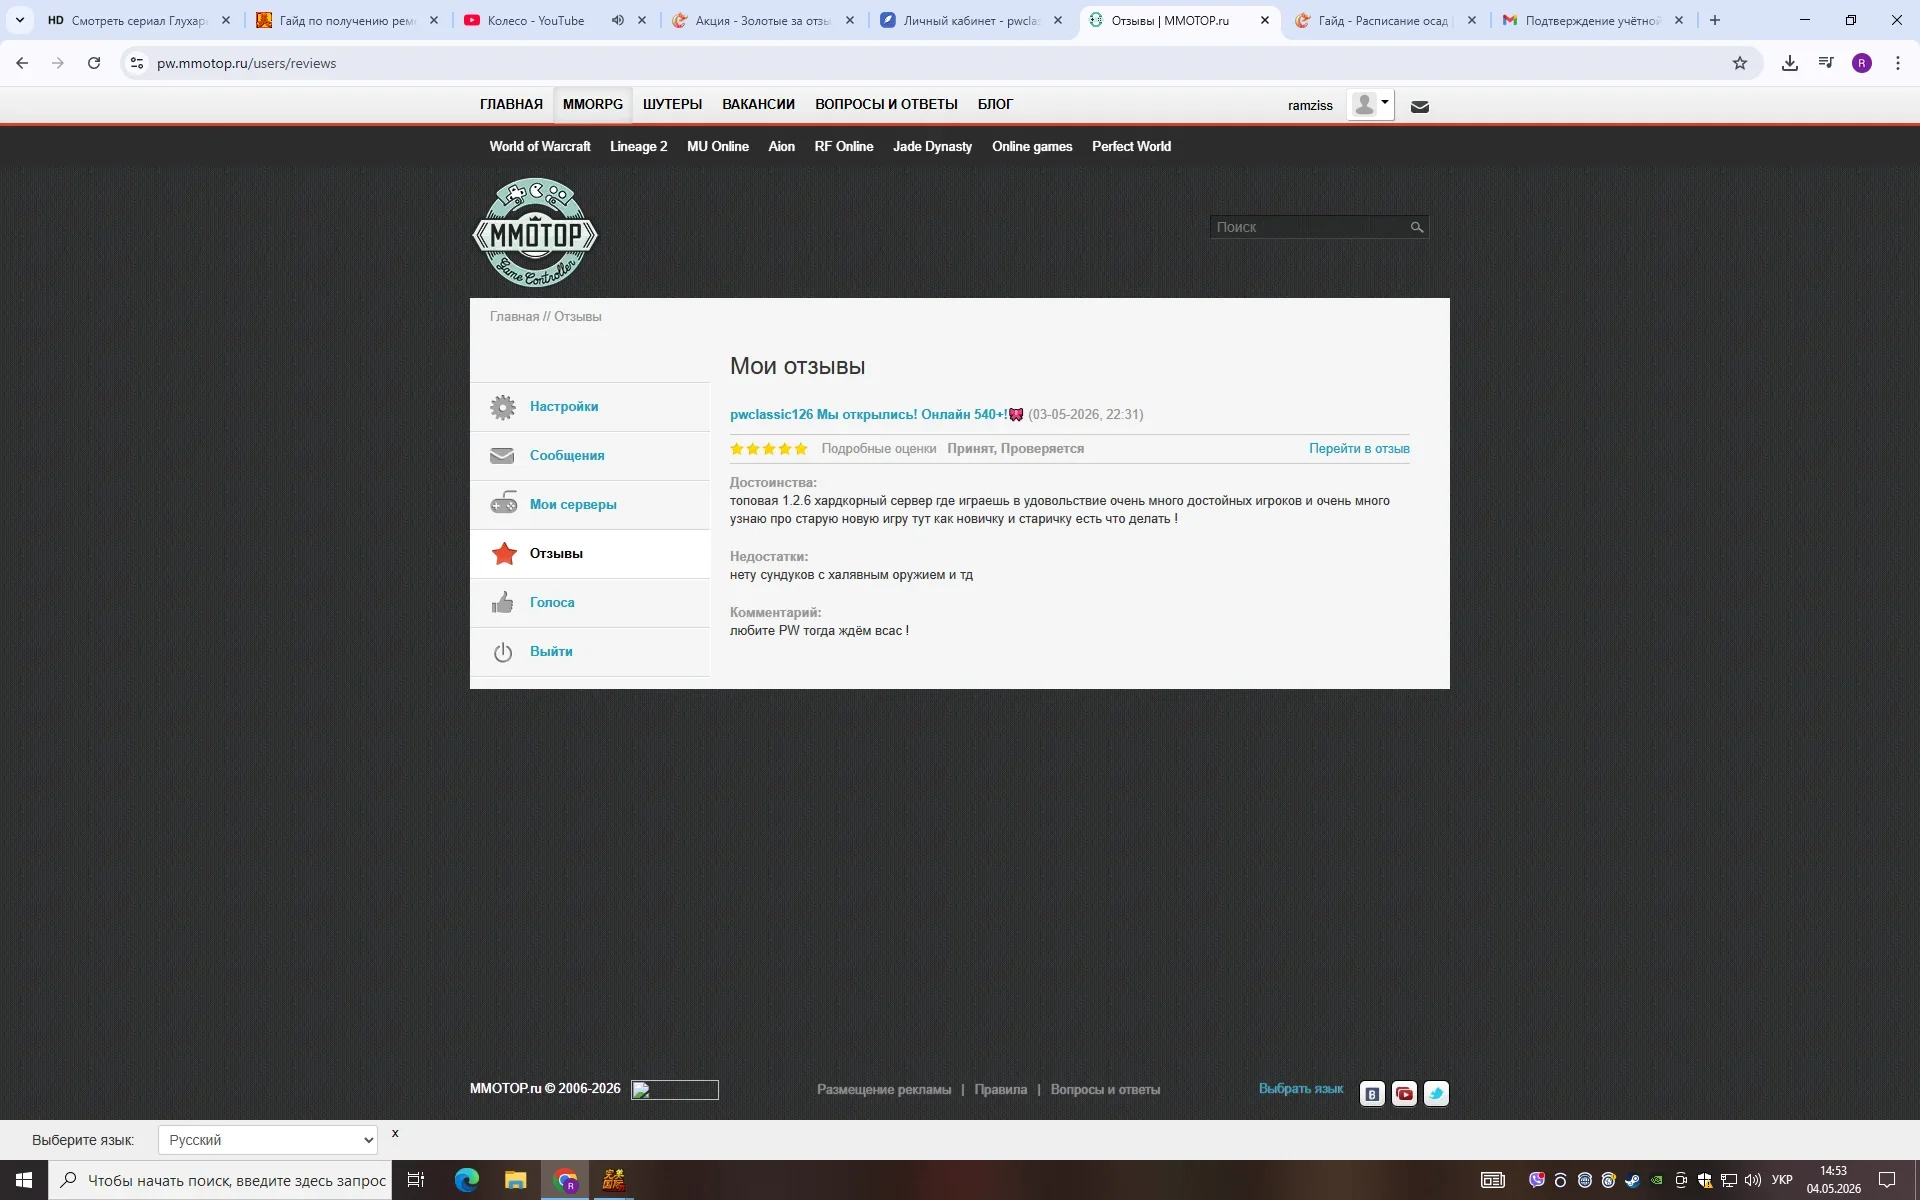
Task: Open Windows Start menu
Action: [24, 1180]
